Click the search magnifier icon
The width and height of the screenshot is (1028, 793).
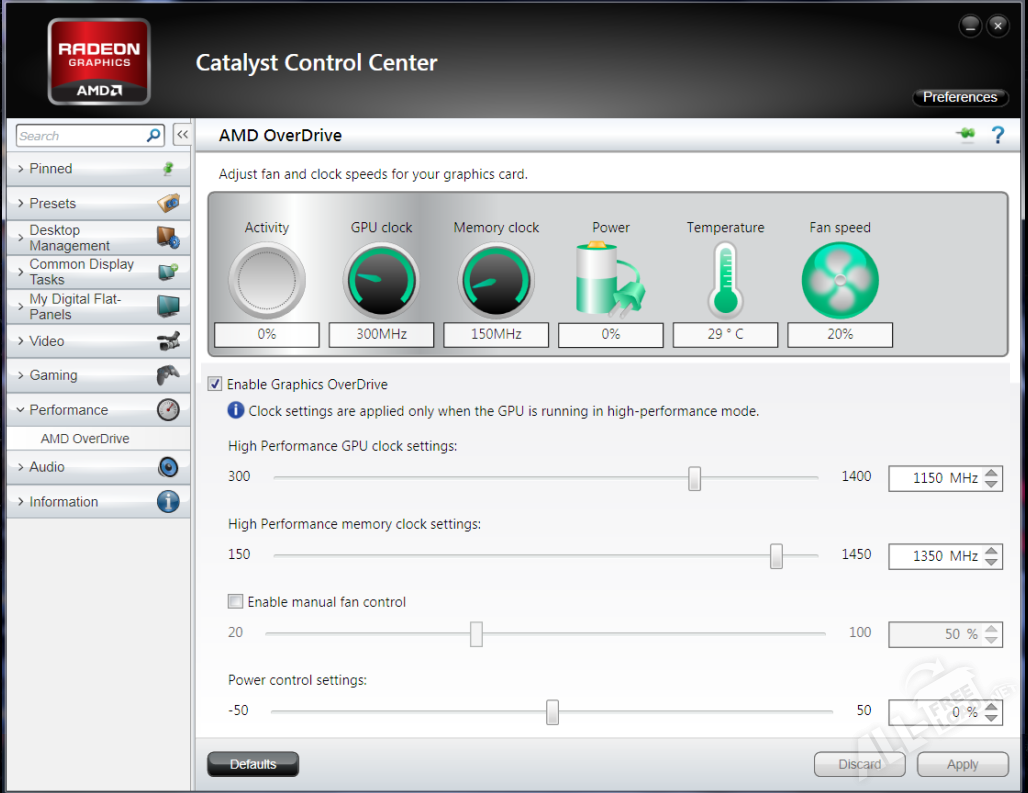(154, 135)
